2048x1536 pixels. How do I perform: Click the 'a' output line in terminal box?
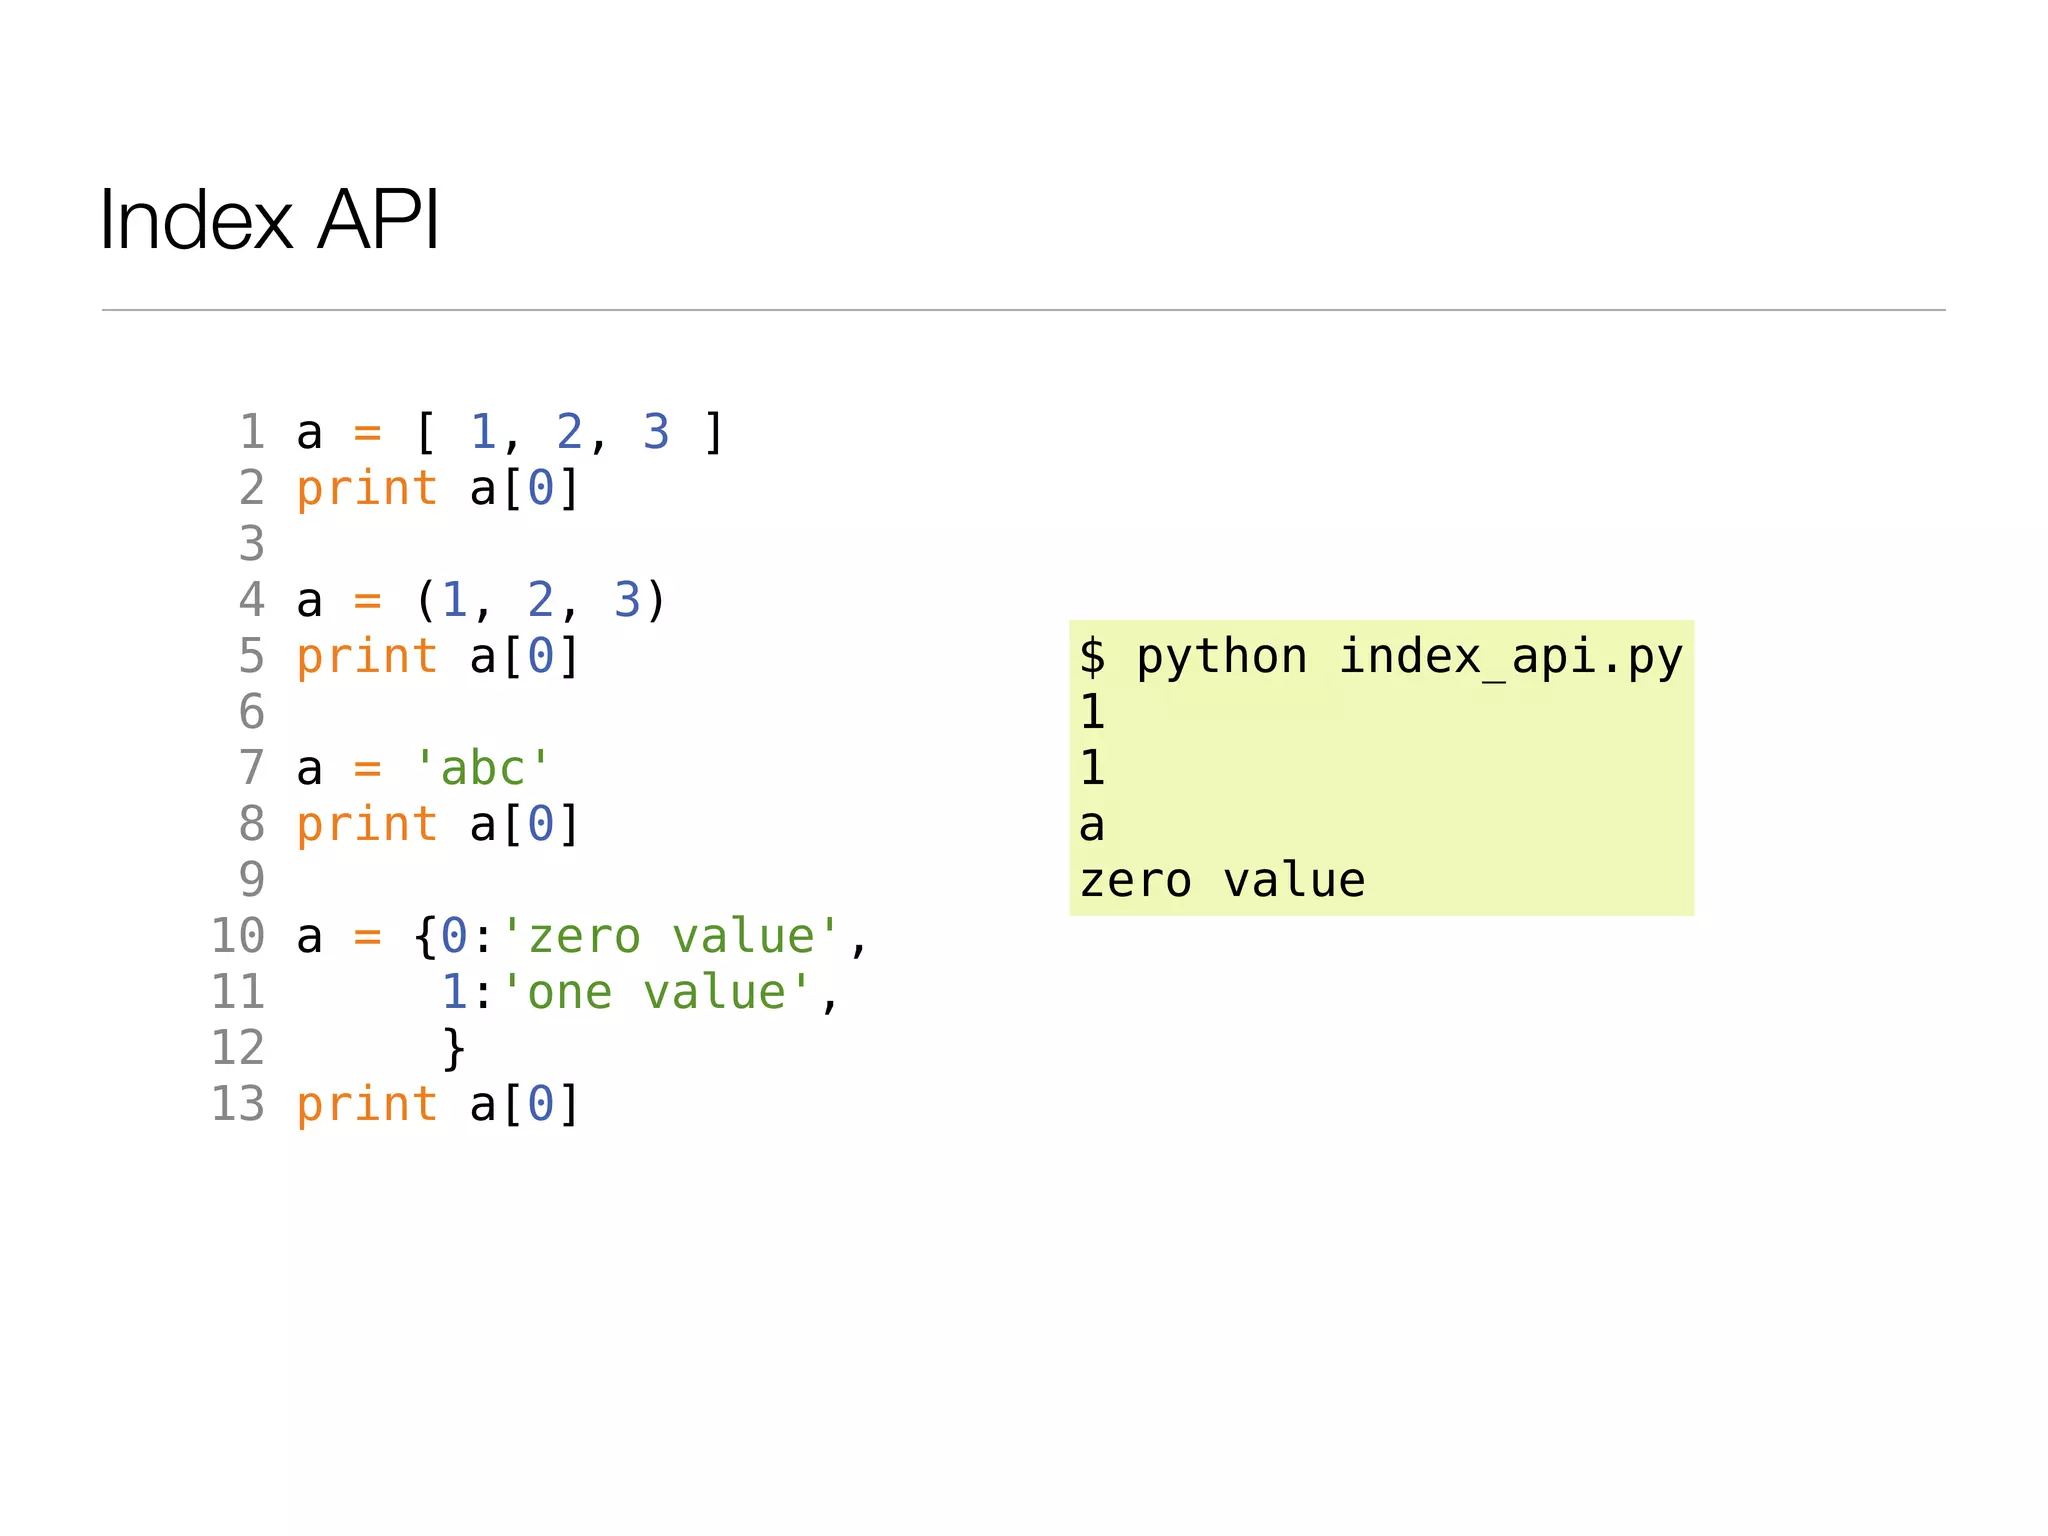tap(1092, 825)
